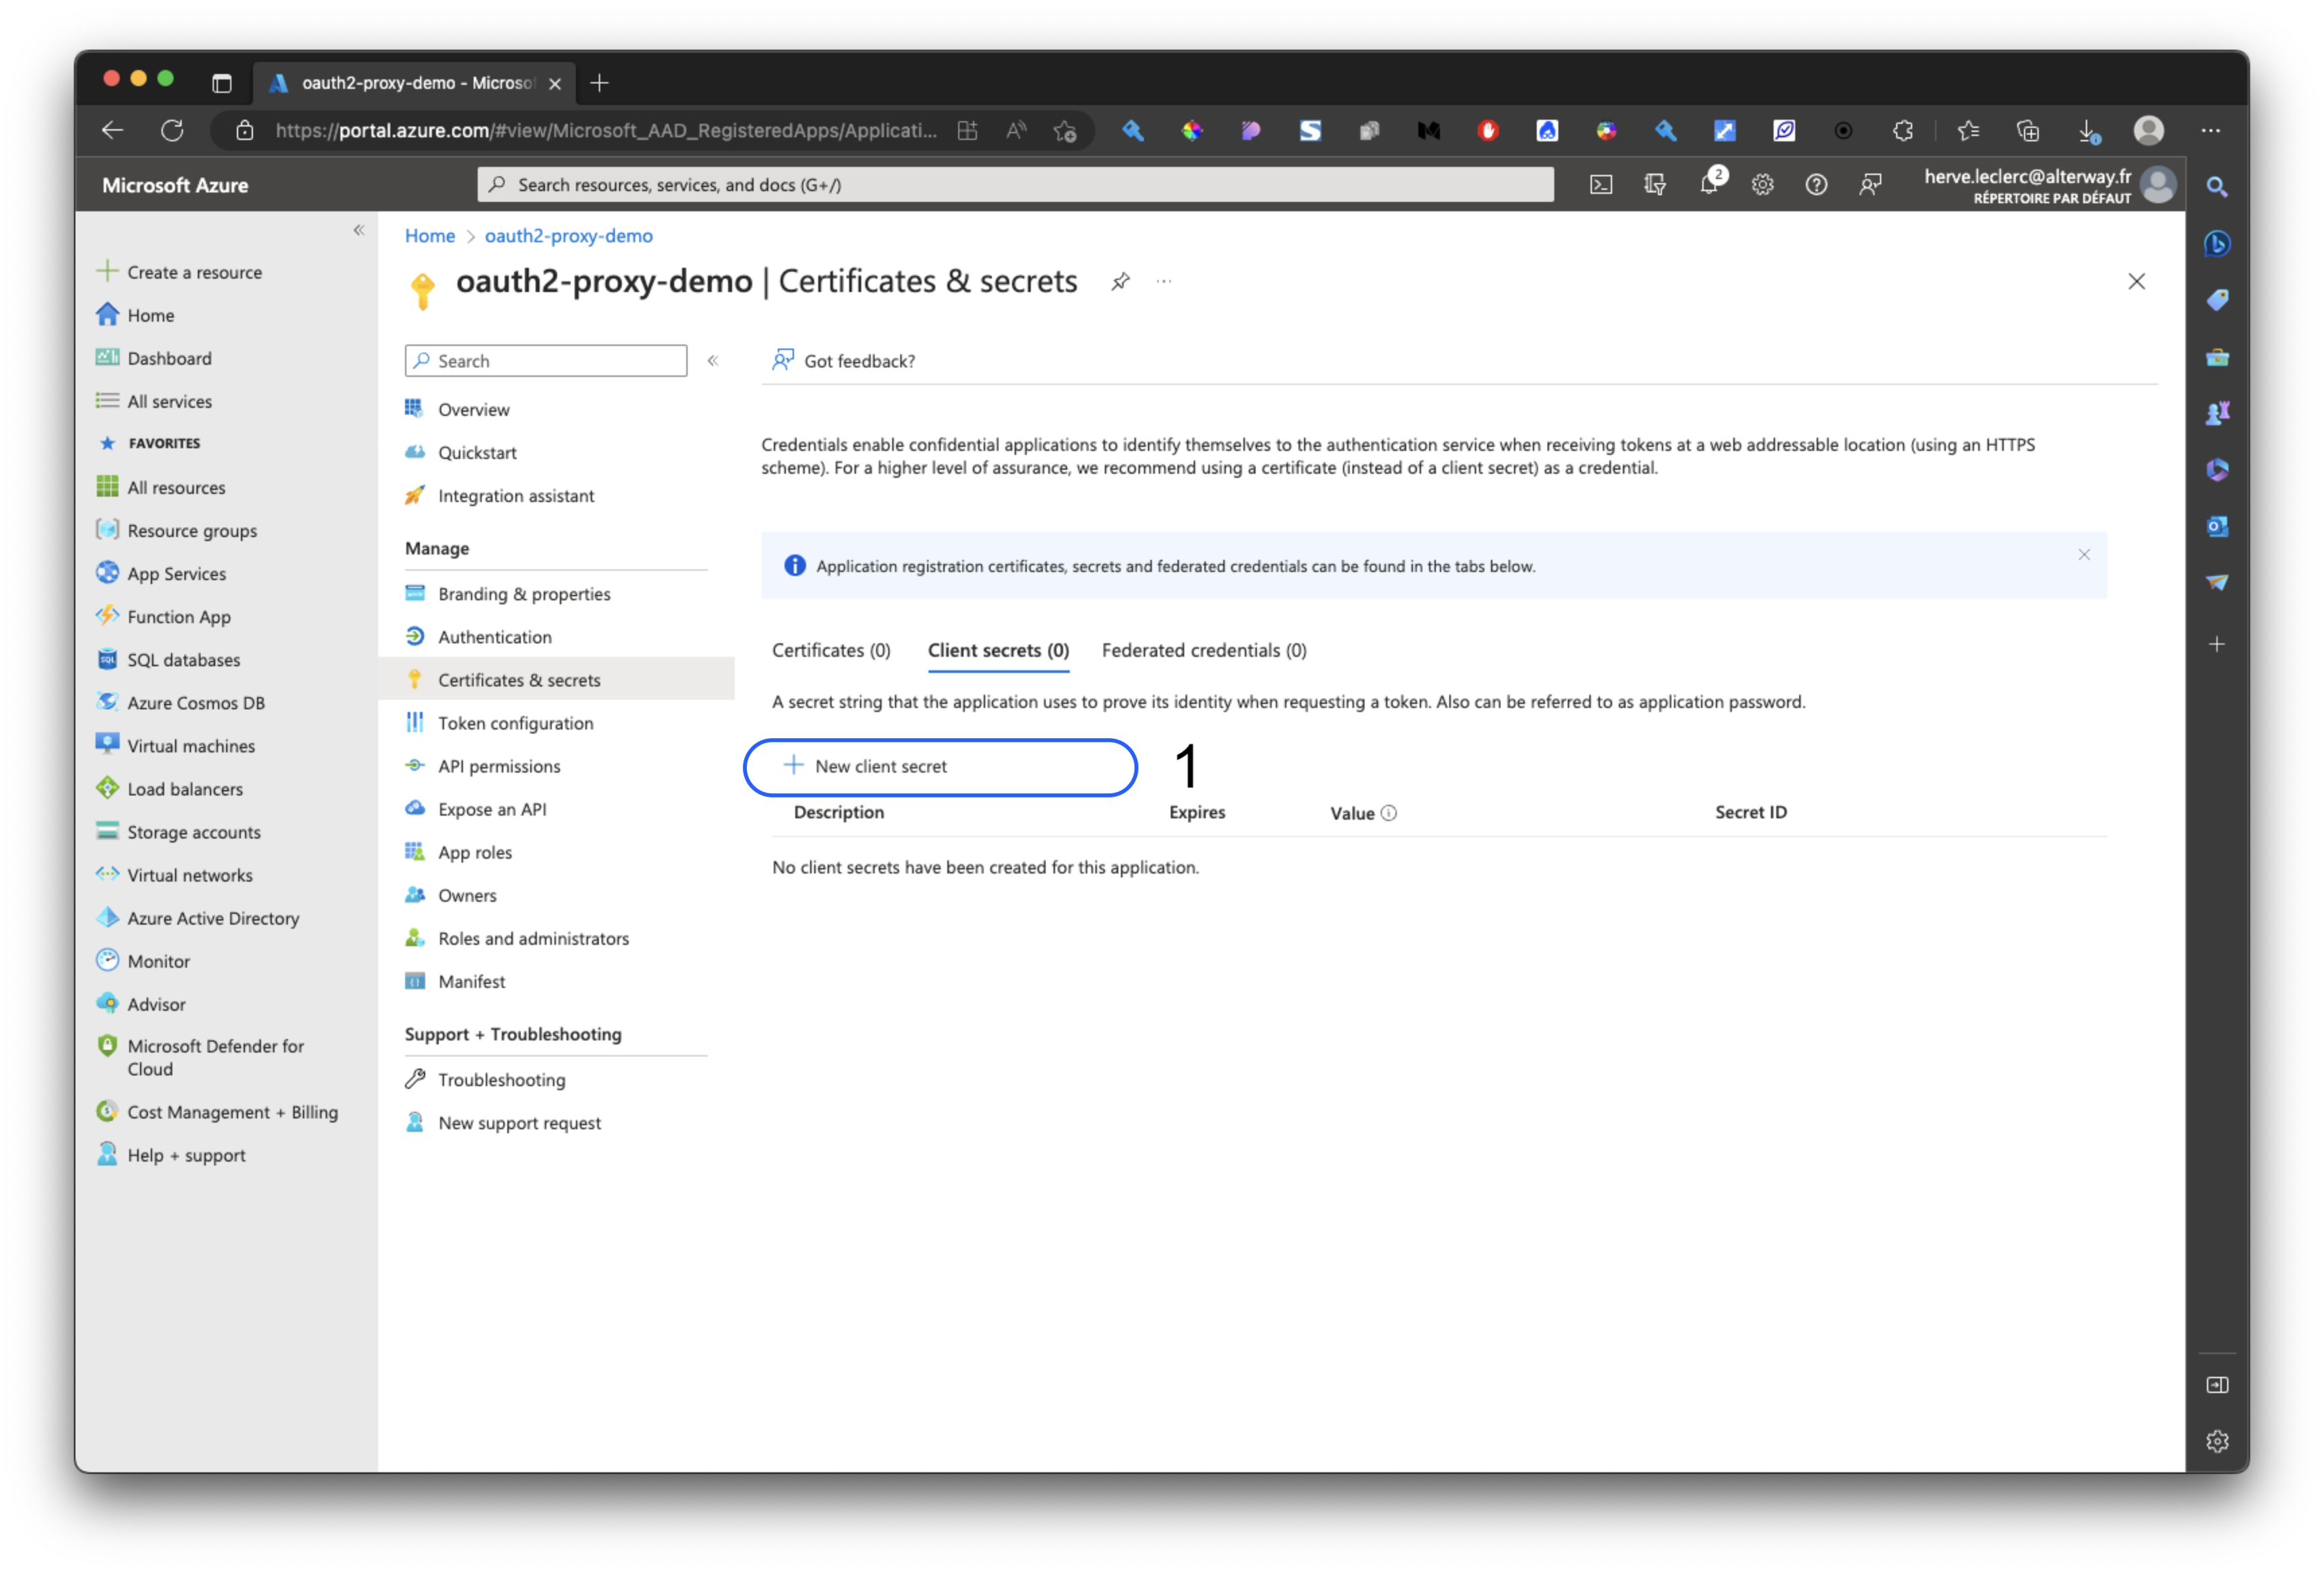Switch to Federated credentials (0) tab

(x=1204, y=651)
